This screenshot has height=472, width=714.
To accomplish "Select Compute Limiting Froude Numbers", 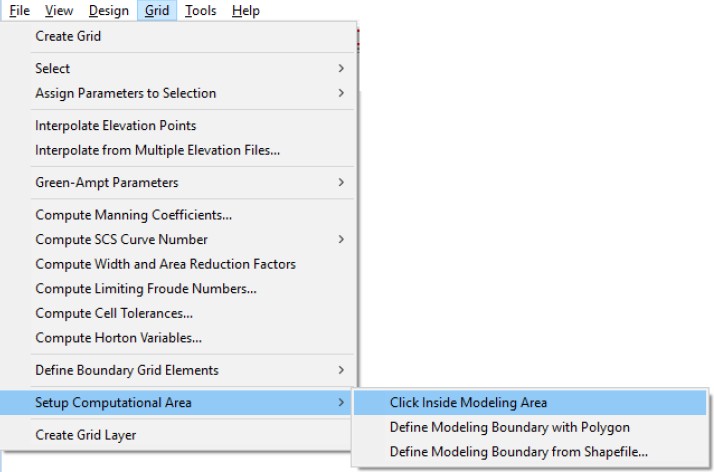I will coord(145,289).
